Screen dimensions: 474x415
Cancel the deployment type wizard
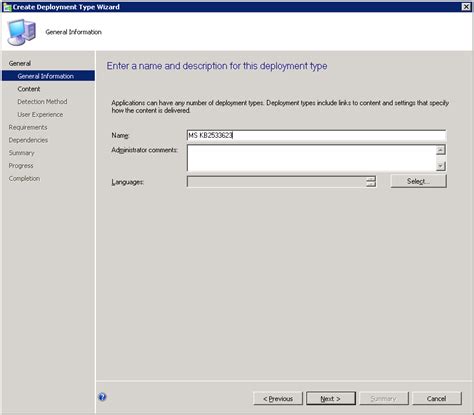[x=437, y=399]
